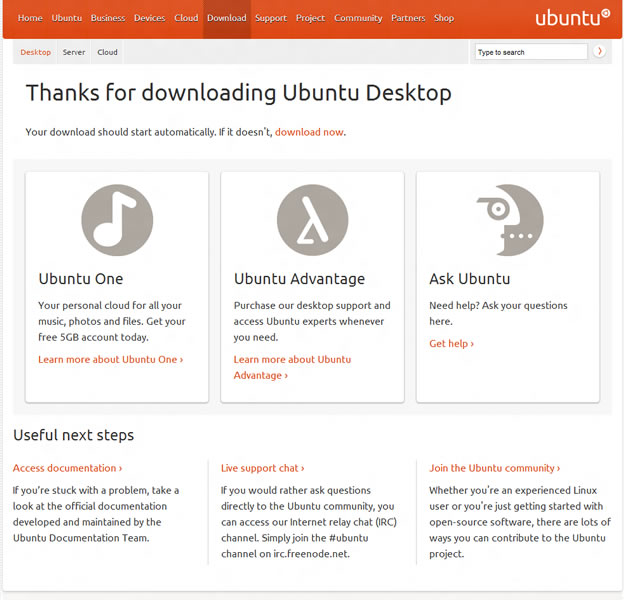Visit the Shop navigation item
This screenshot has width=625, height=600.
[444, 18]
